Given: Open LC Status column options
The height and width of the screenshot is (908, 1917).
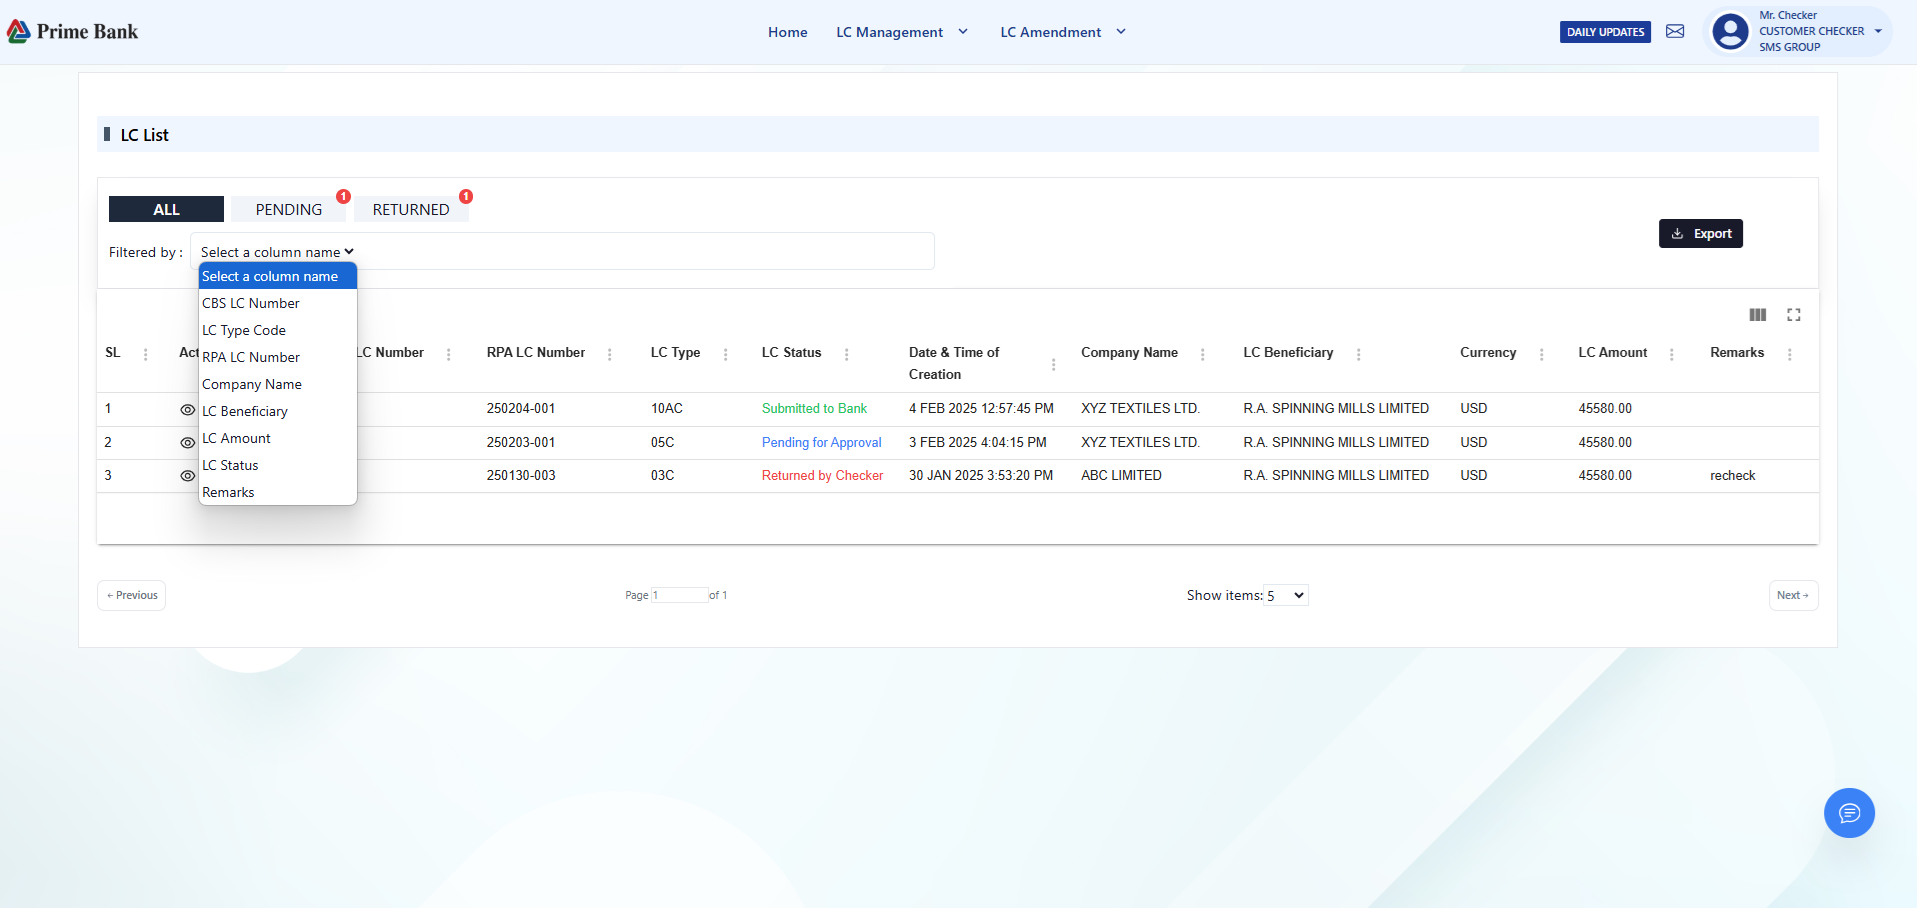Looking at the screenshot, I should point(847,354).
